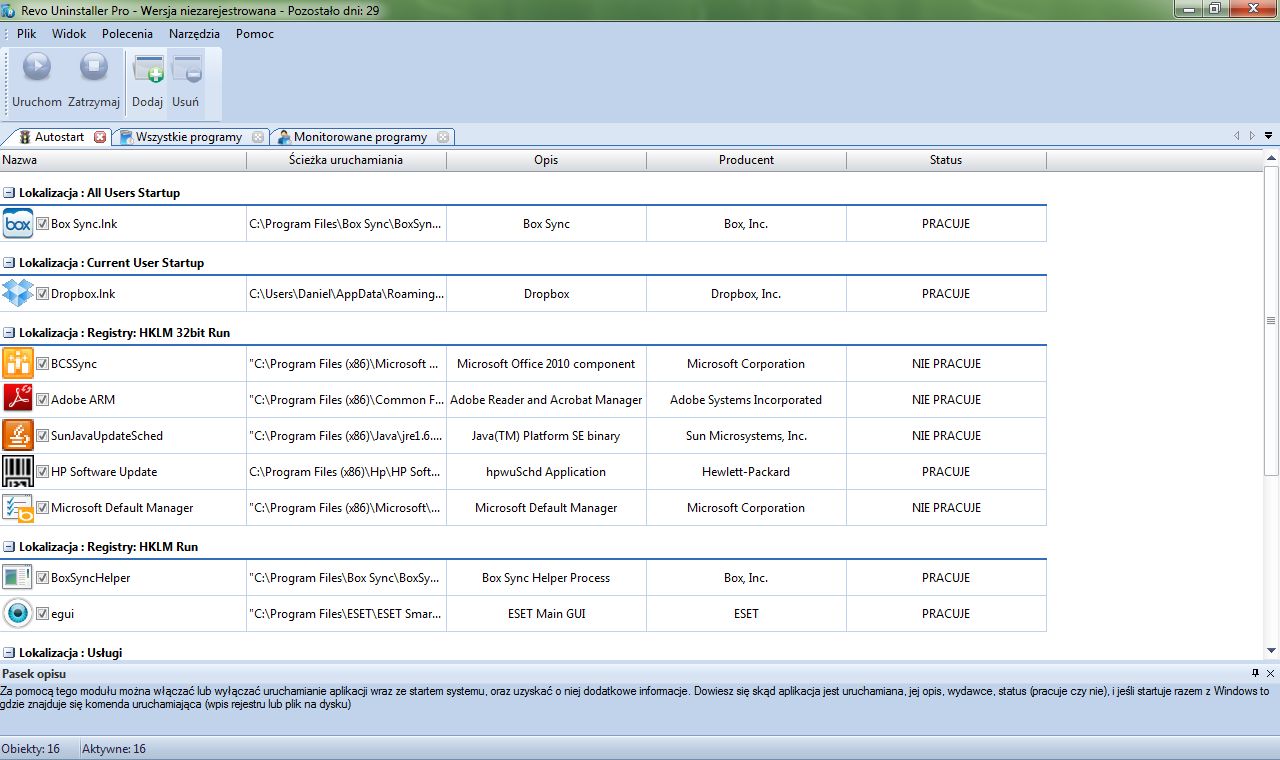Viewport: 1280px width, 760px height.
Task: Uncheck the Box Sync.lnk checkbox
Action: (42, 224)
